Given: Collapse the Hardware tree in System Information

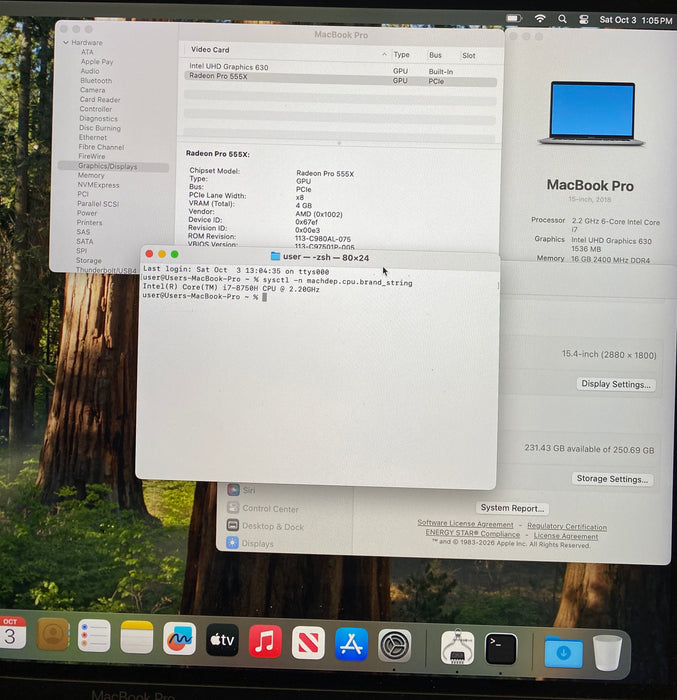Looking at the screenshot, I should [x=66, y=42].
